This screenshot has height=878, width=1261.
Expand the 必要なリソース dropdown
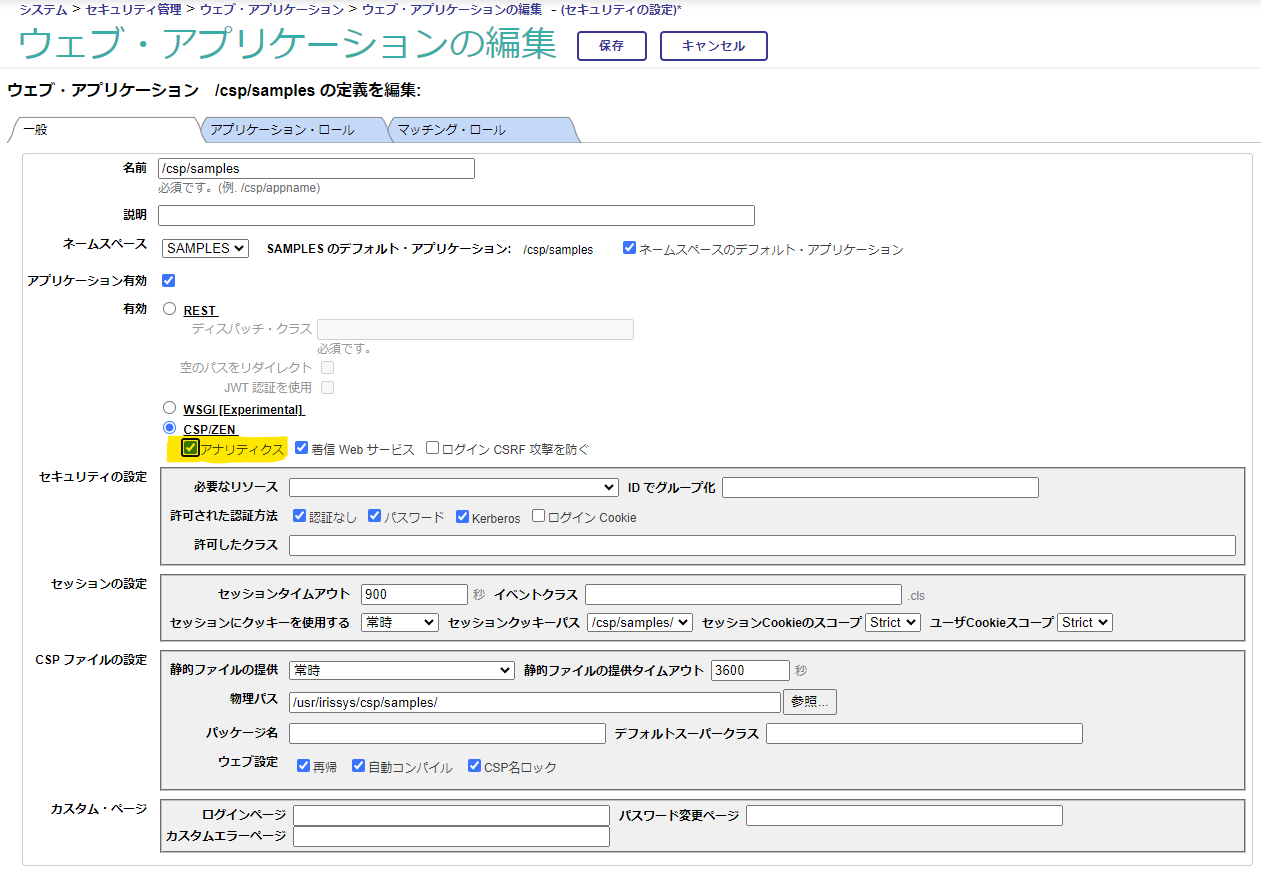(453, 487)
